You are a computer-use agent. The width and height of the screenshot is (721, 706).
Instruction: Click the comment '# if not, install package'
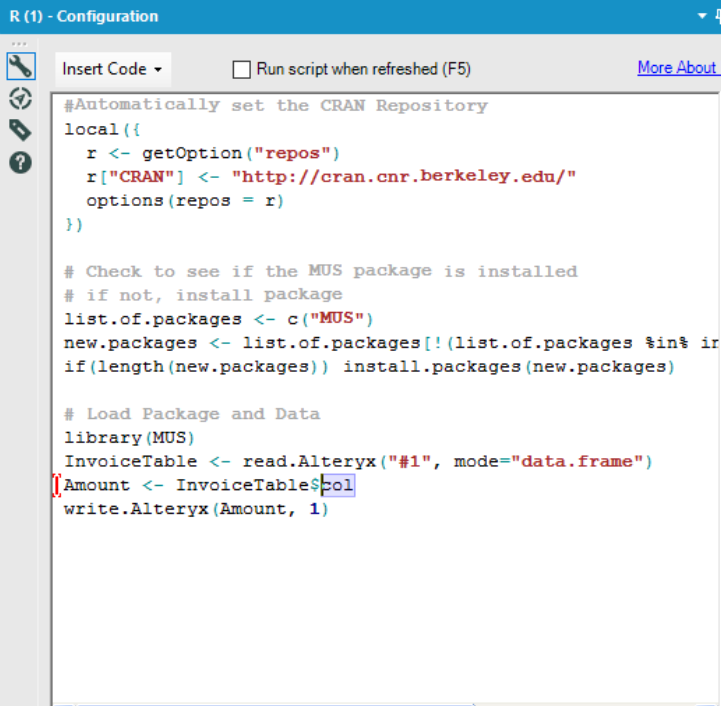pos(203,295)
